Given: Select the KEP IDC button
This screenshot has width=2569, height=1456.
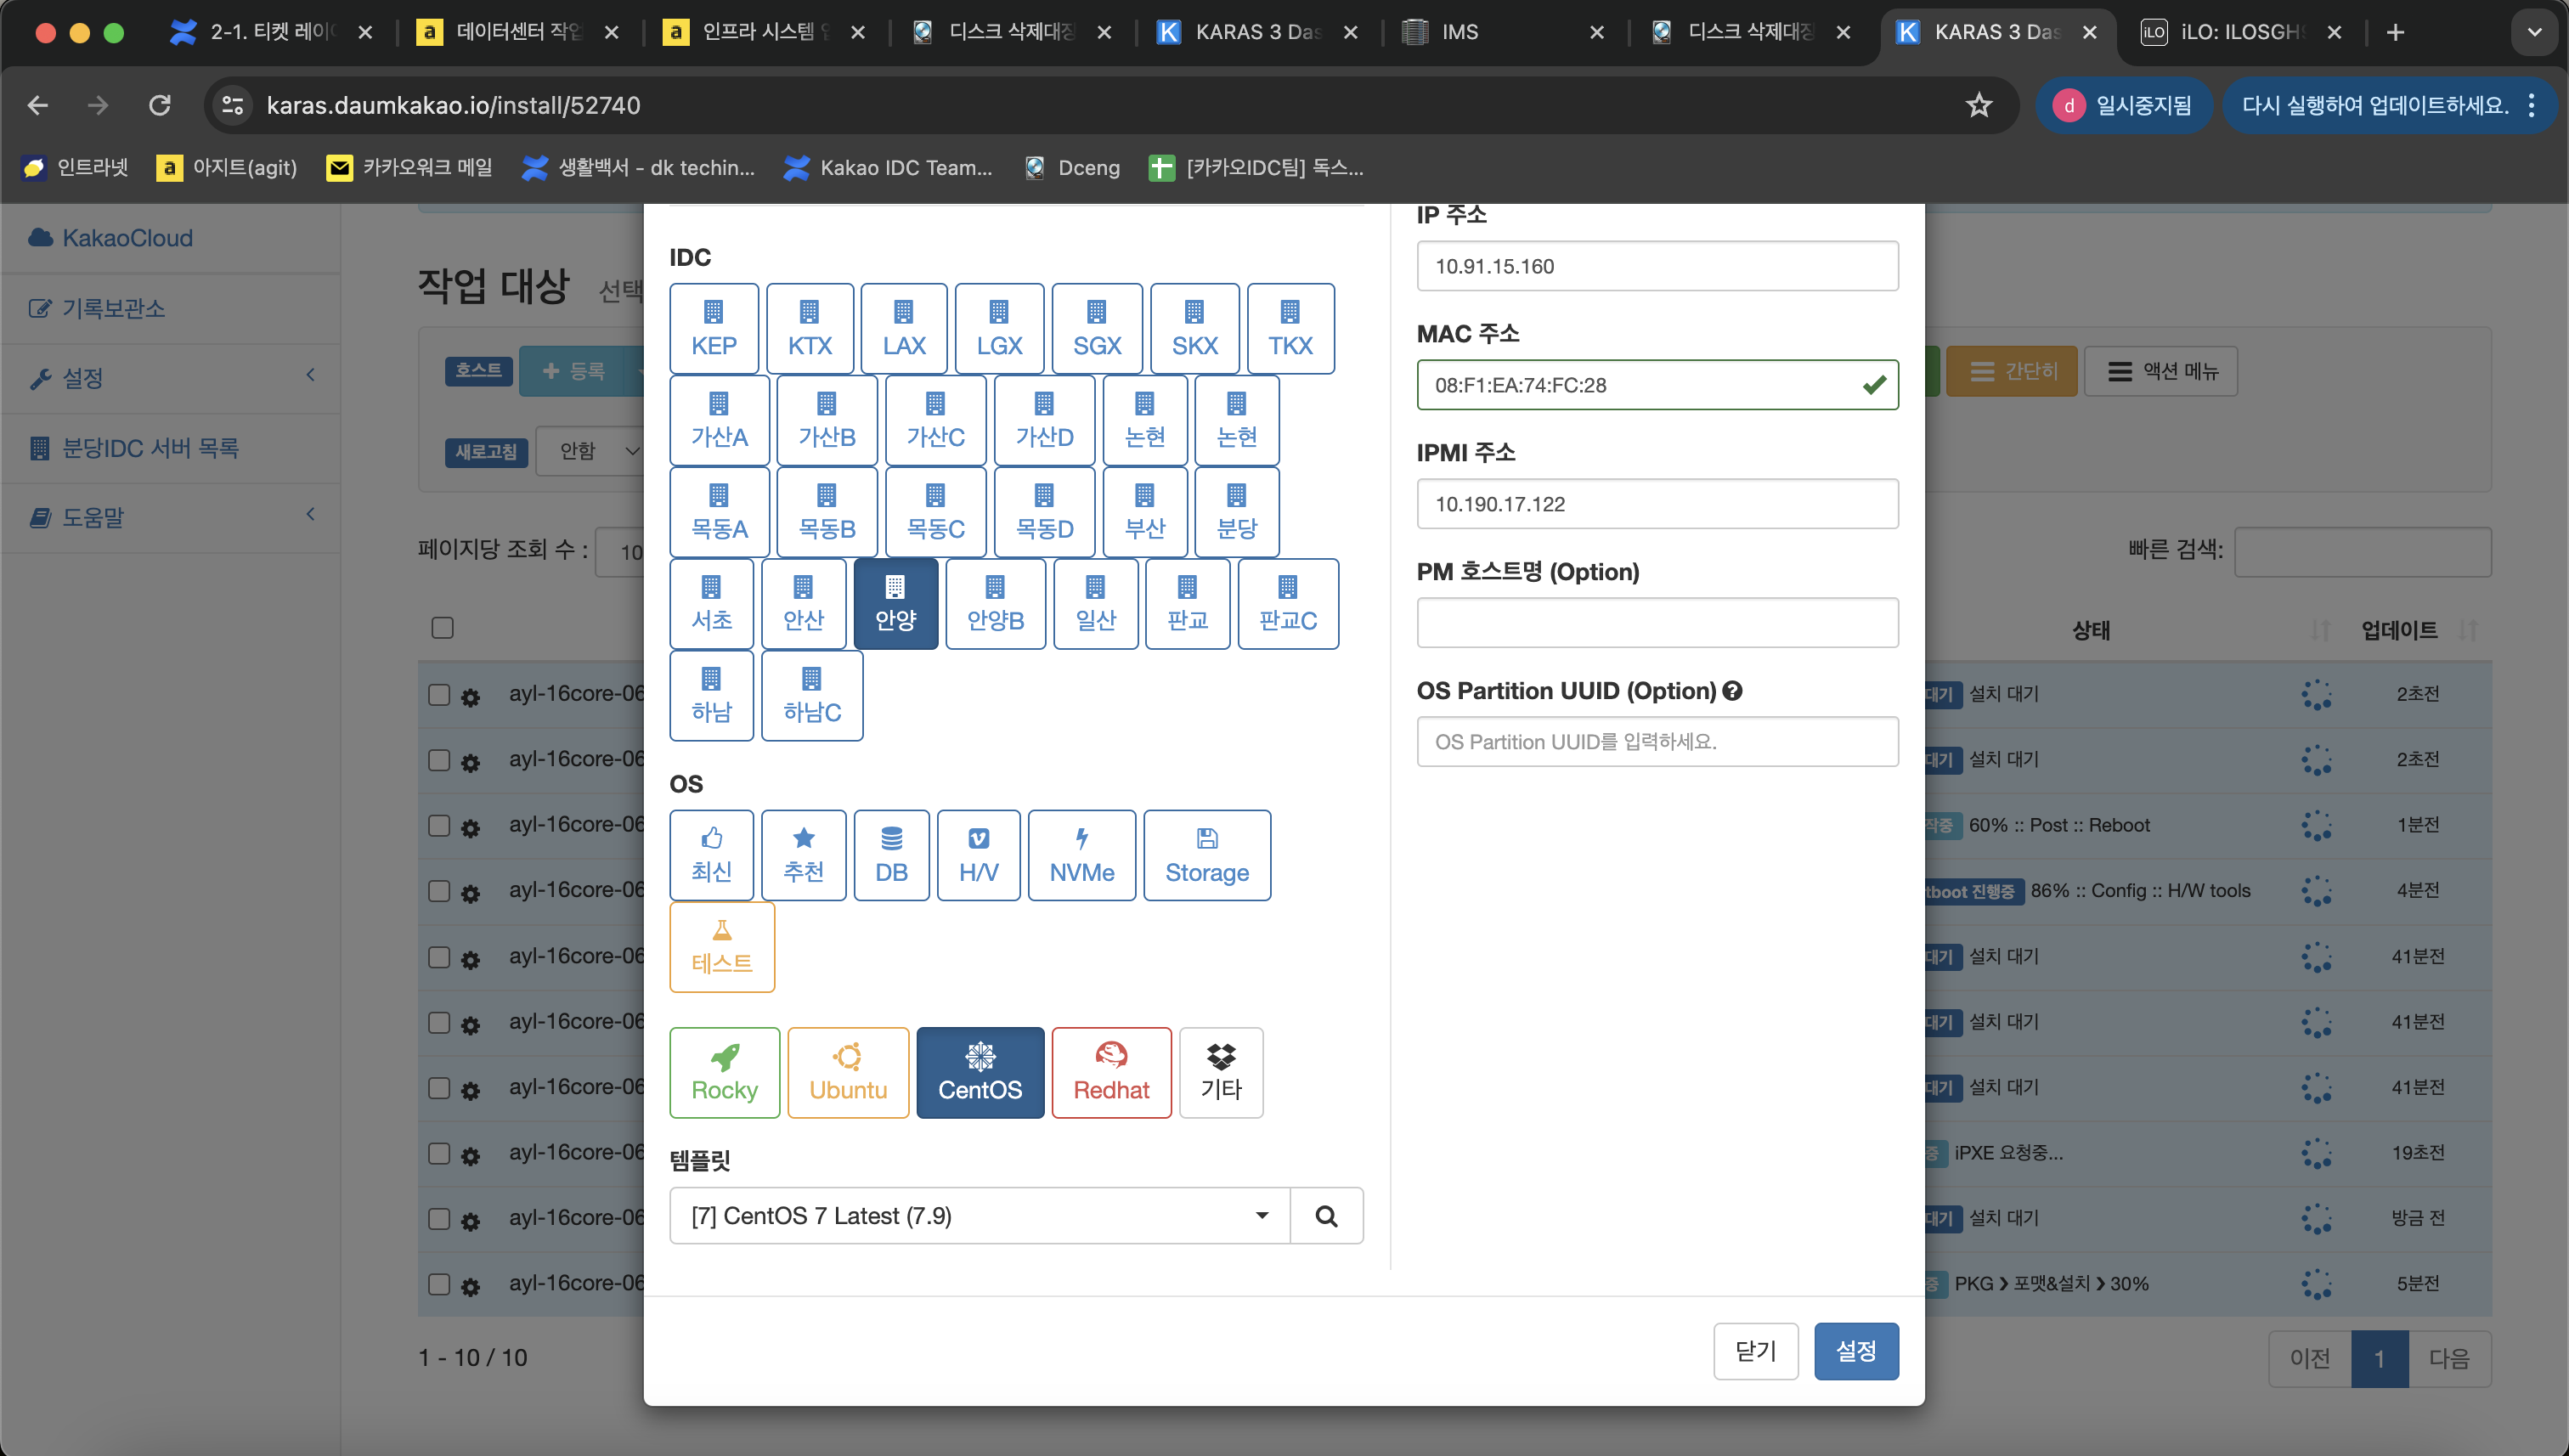Looking at the screenshot, I should coord(713,329).
